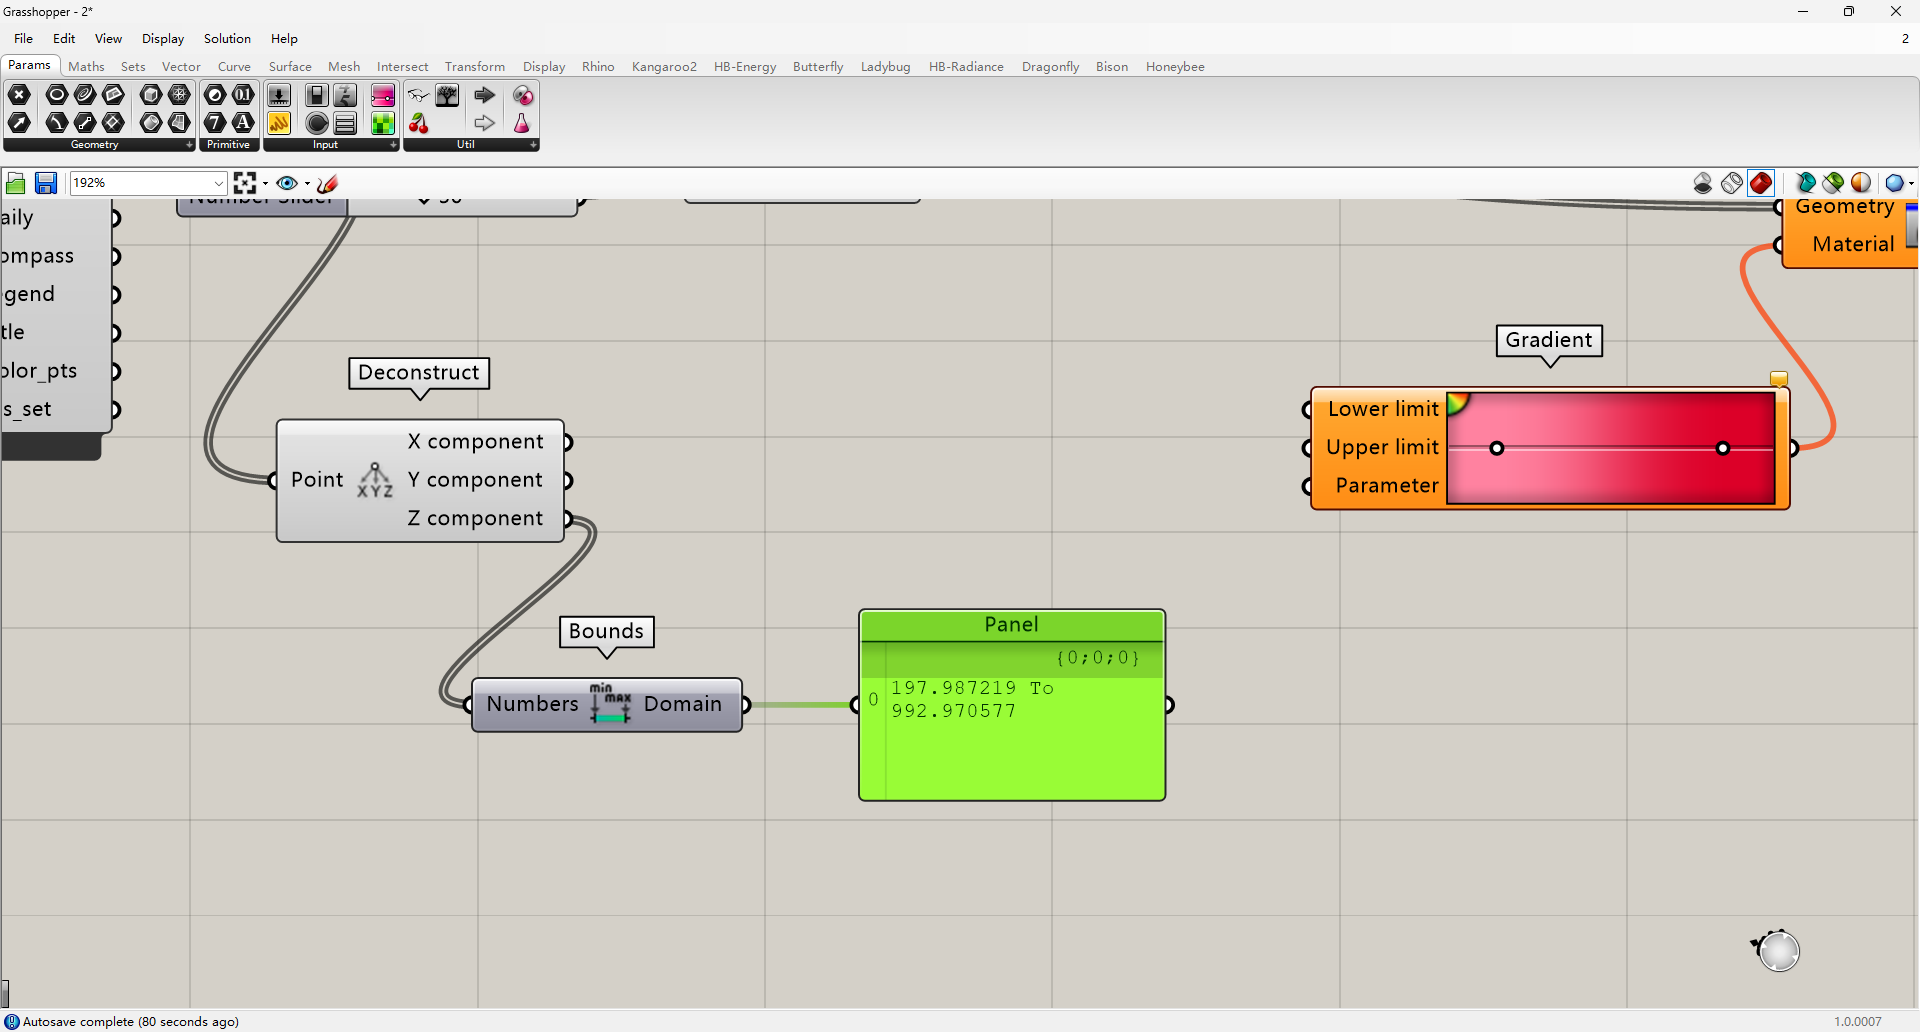
Task: Pick the Digit Scroller input icon
Action: 345,95
